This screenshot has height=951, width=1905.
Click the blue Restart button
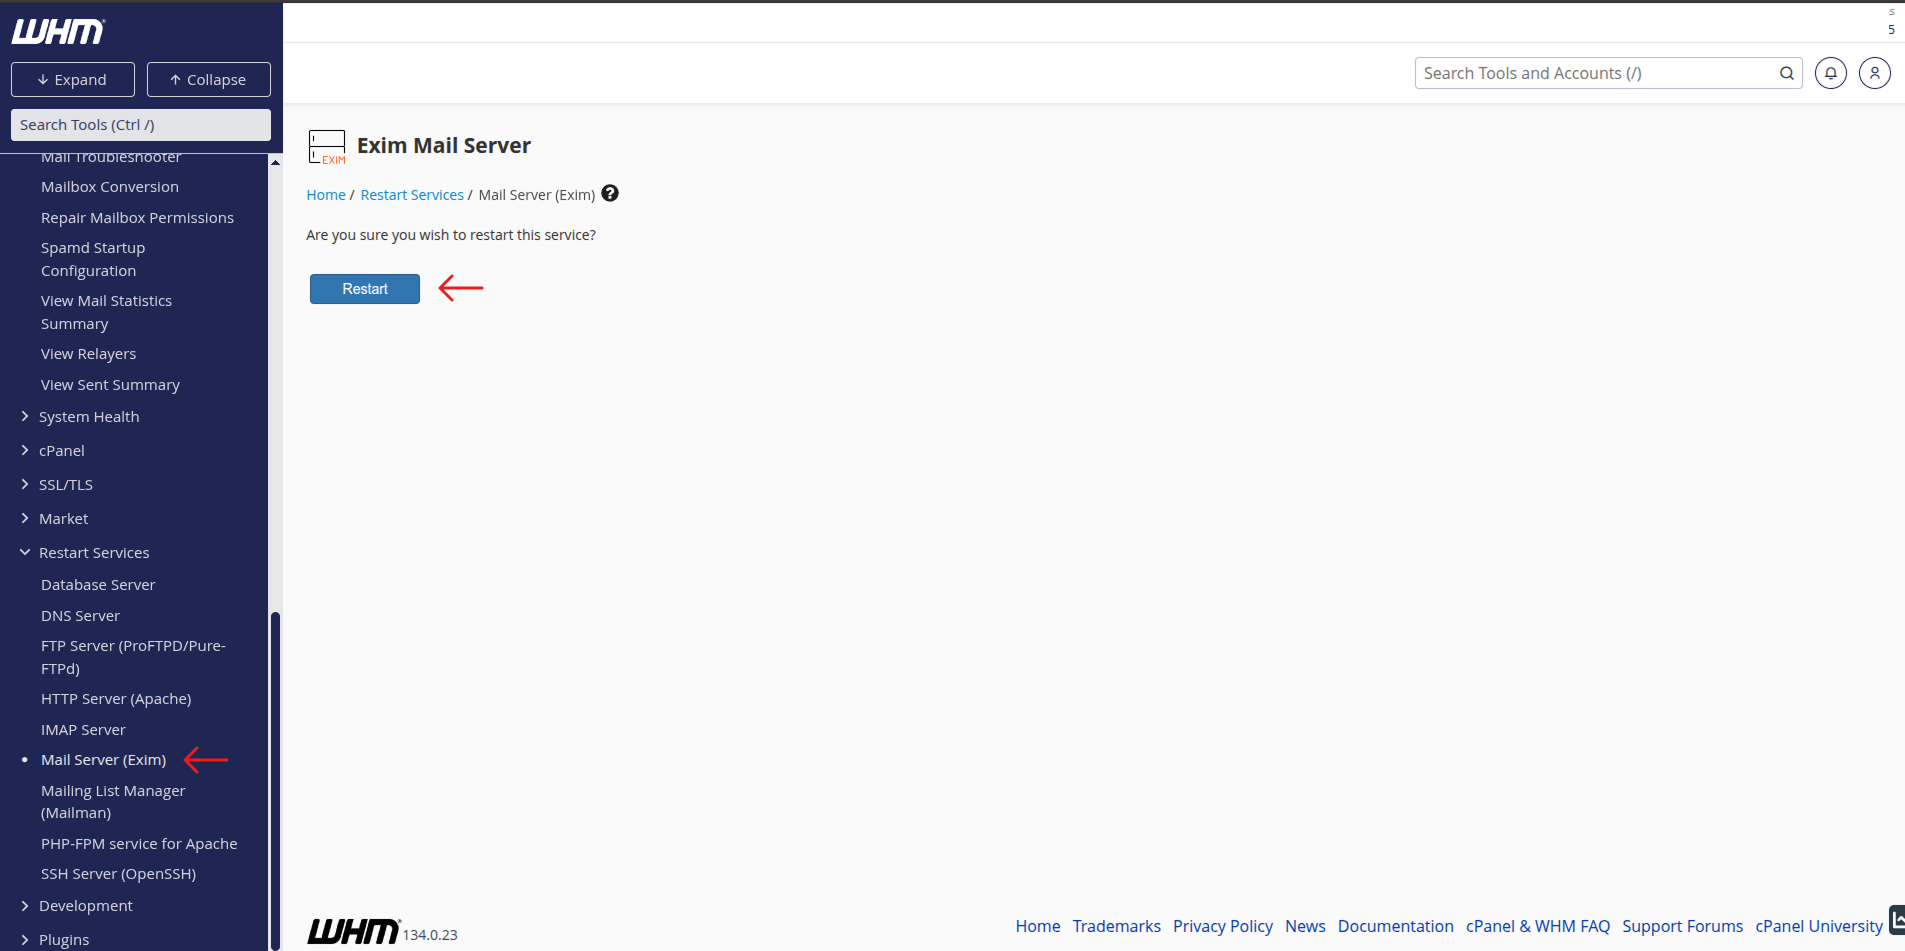click(365, 289)
